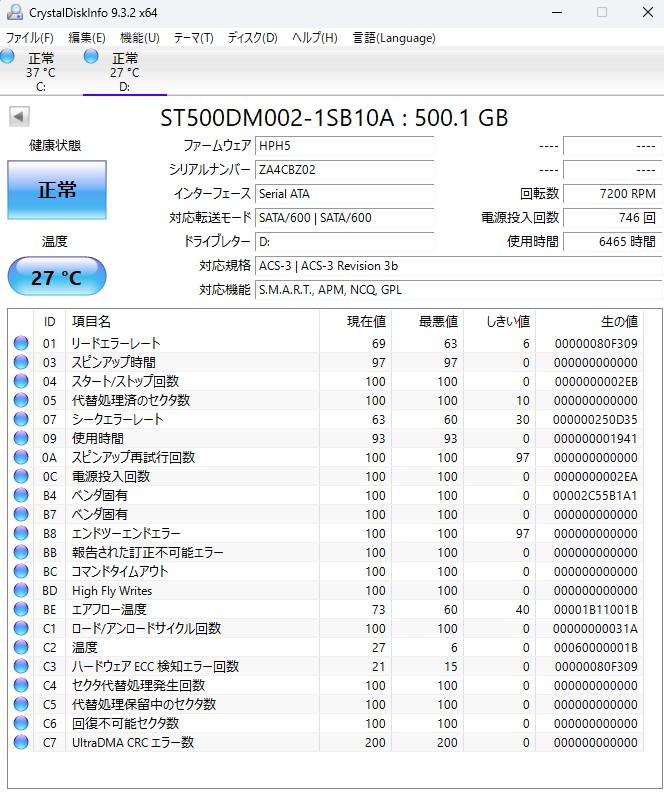
Task: Click the 現在値 column header
Action: (x=355, y=322)
